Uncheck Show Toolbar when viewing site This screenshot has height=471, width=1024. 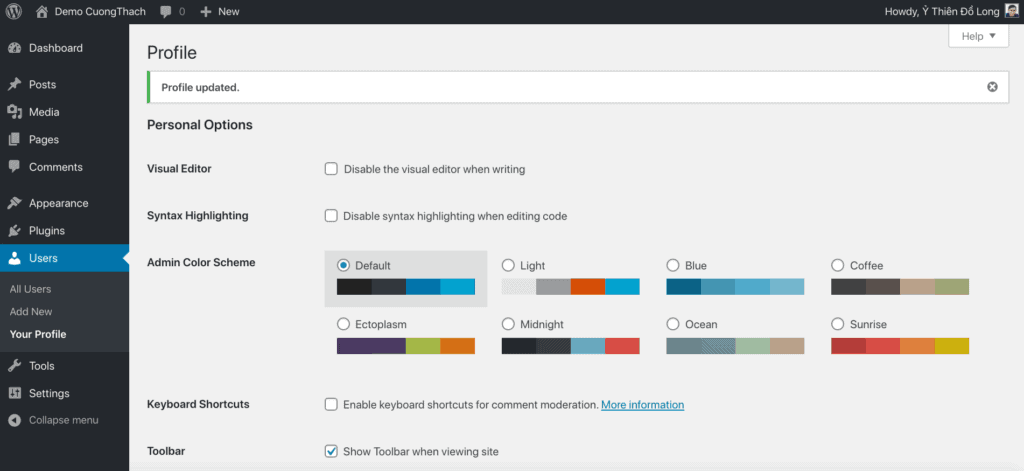pos(331,451)
